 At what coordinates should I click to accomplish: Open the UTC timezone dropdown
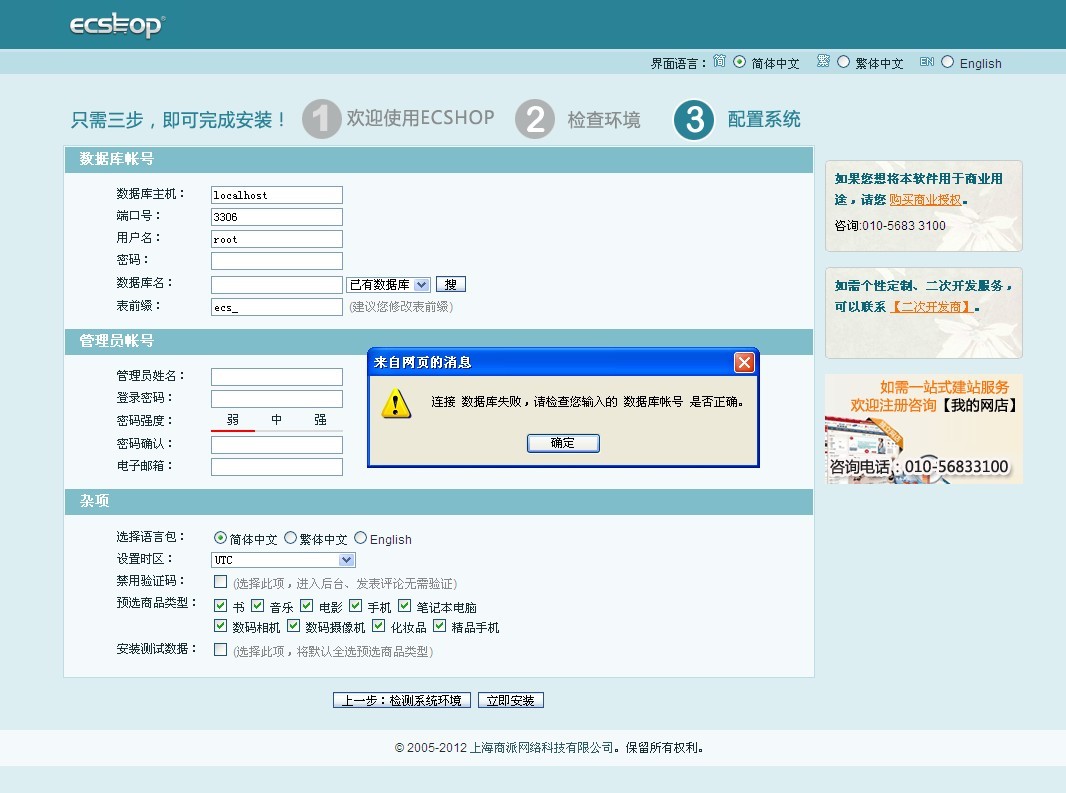click(x=283, y=560)
